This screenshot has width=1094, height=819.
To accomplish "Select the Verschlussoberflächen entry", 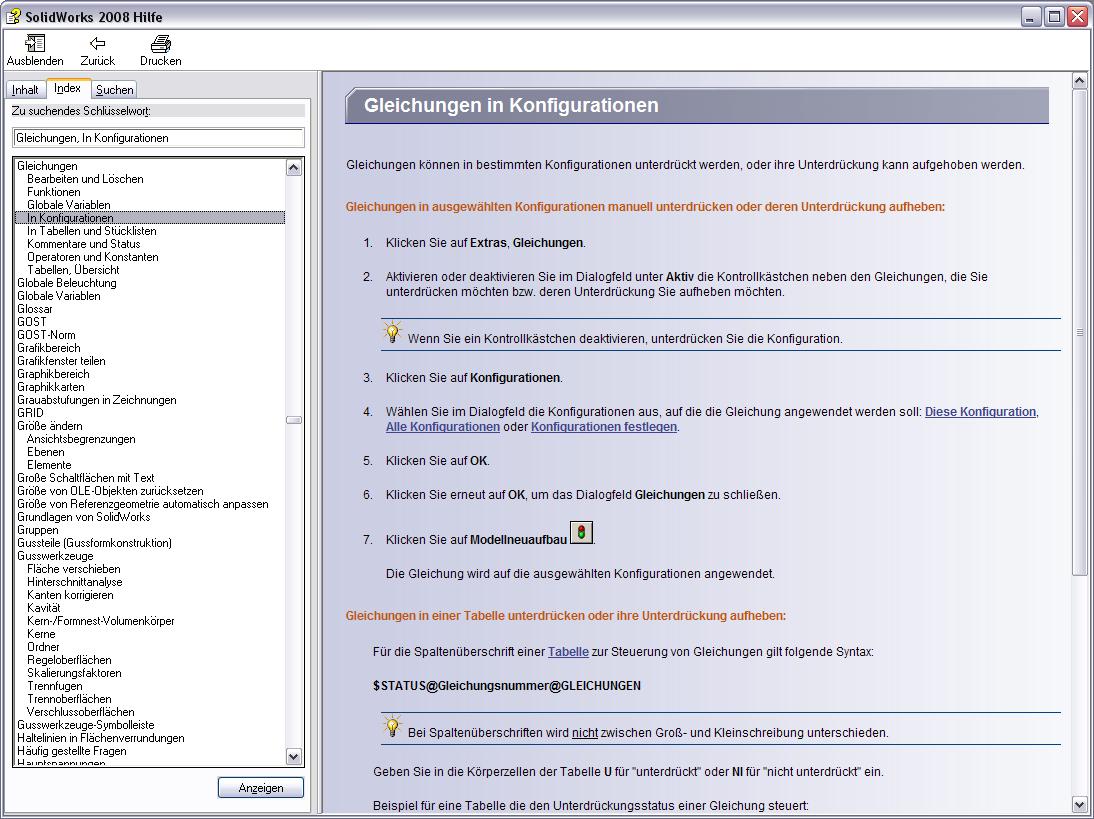I will [80, 713].
